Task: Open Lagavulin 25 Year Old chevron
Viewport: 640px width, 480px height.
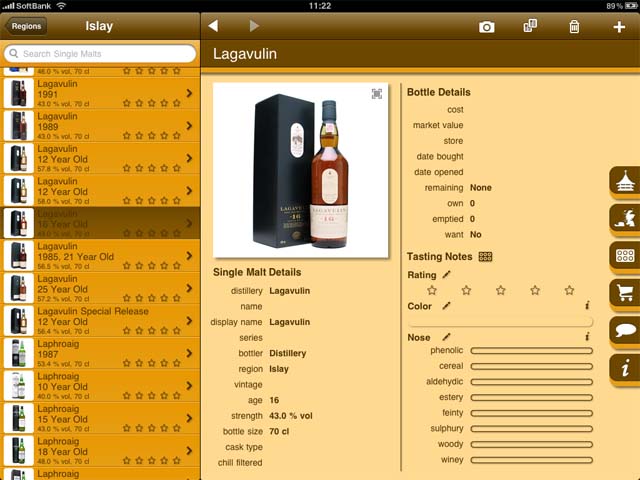Action: (x=189, y=288)
